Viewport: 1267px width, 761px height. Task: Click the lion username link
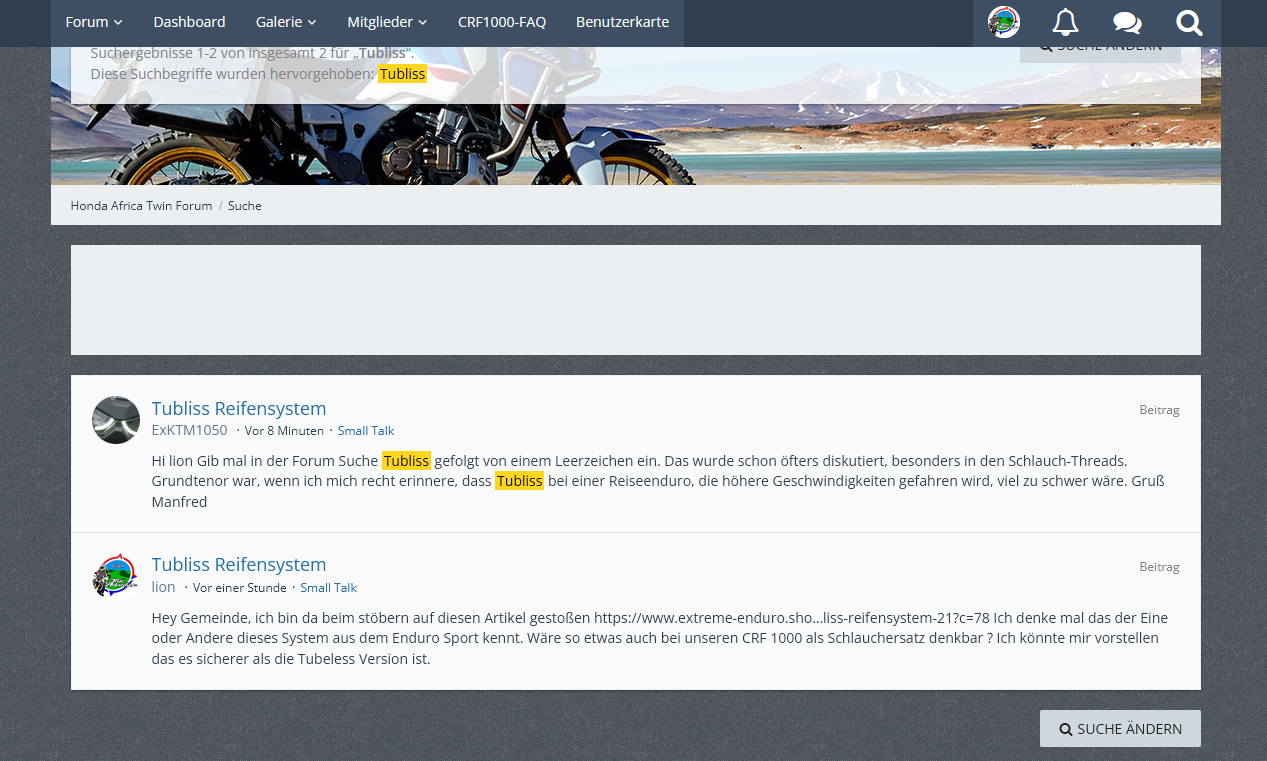point(163,587)
